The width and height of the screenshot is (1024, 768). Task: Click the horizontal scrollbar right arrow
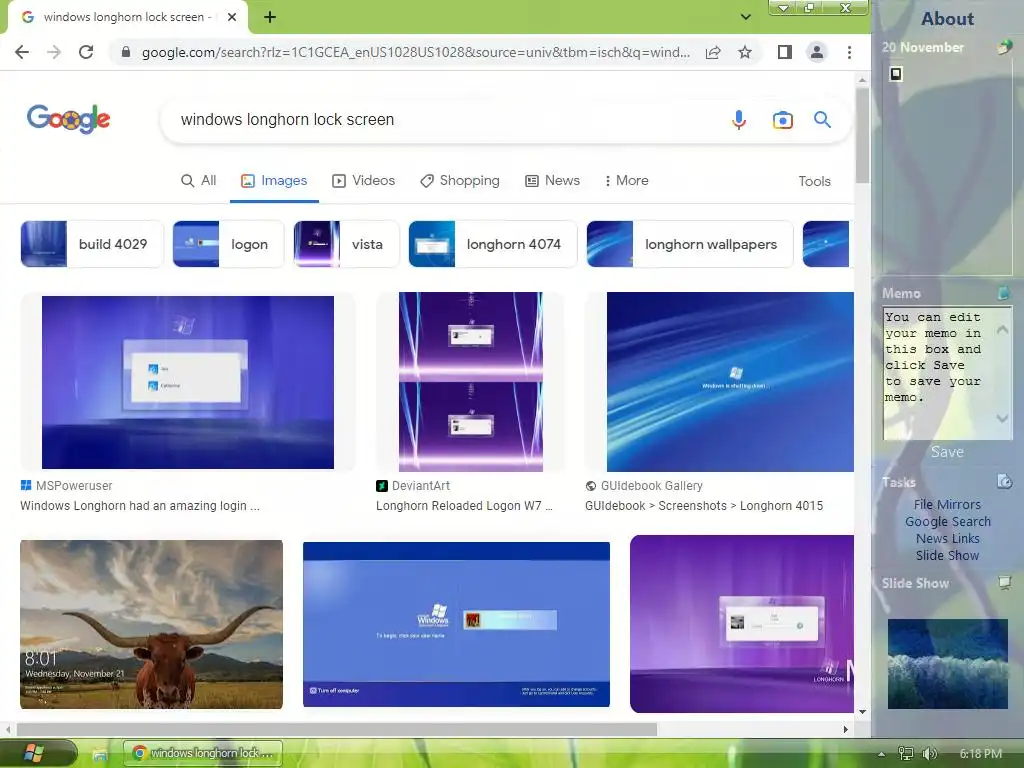(x=846, y=729)
